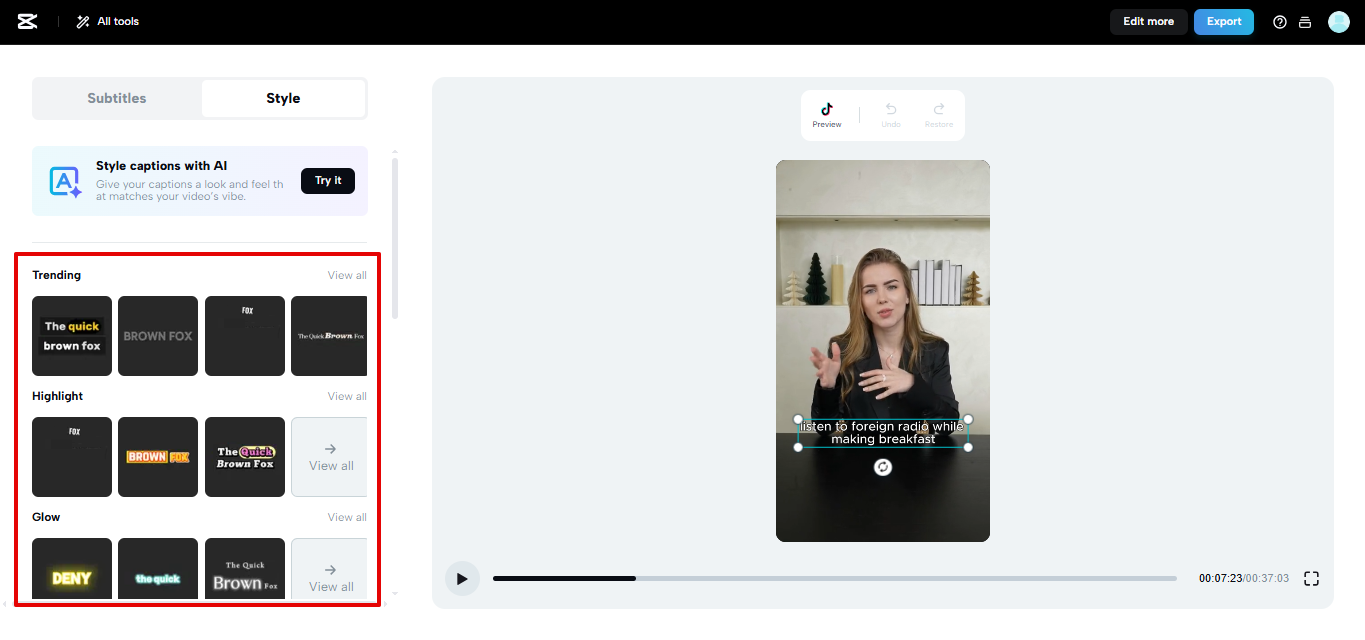Image resolution: width=1365 pixels, height=640 pixels.
Task: Click the plan/billing icon in the top bar
Action: click(x=1305, y=21)
